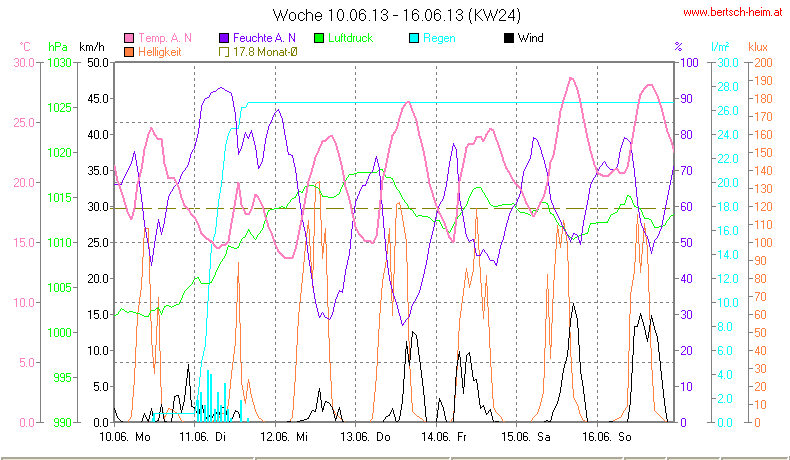
Task: Click the 'Temp. A. N' legend label
Action: coord(165,38)
